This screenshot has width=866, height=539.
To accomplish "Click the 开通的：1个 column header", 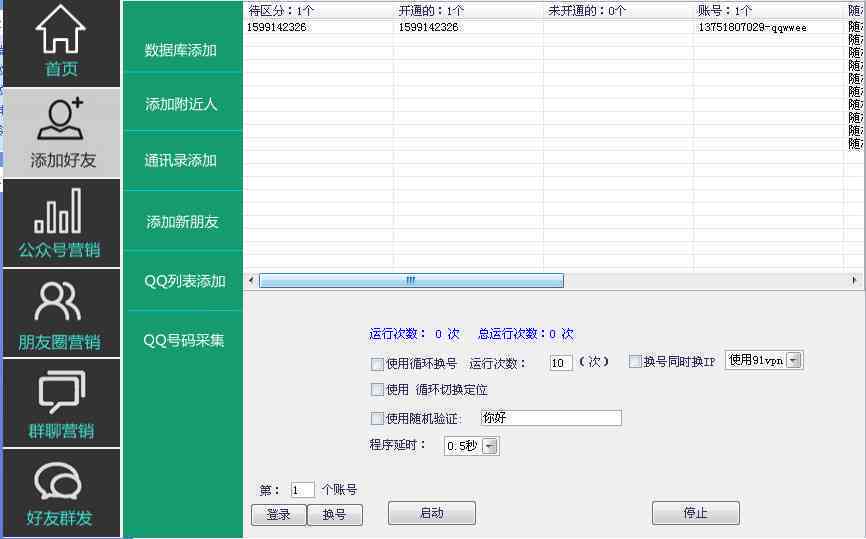I will (469, 10).
